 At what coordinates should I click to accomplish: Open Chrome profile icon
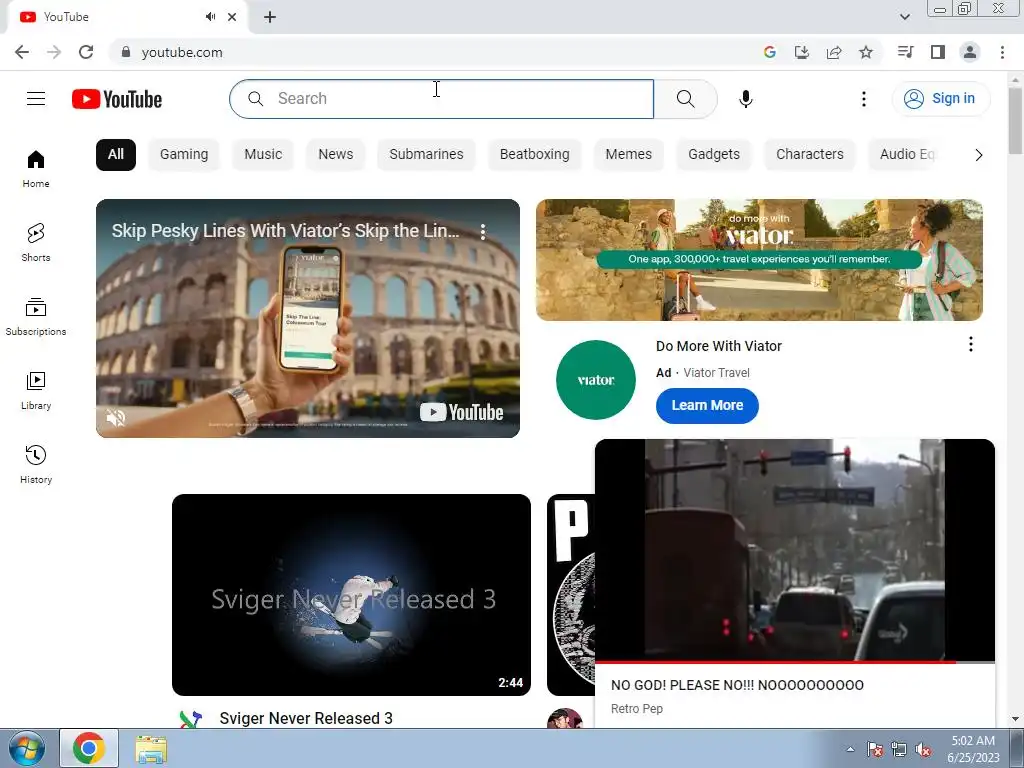pyautogui.click(x=970, y=52)
